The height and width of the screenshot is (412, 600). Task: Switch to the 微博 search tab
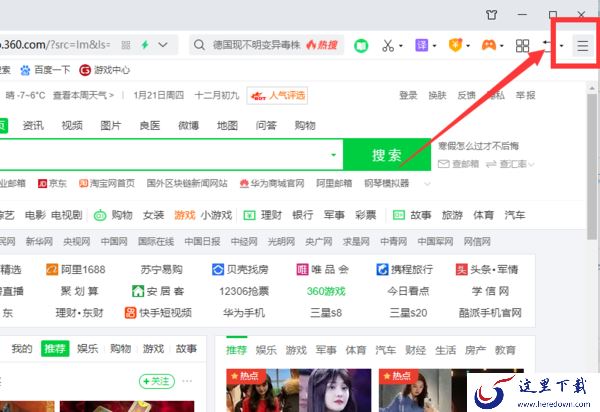pos(188,125)
